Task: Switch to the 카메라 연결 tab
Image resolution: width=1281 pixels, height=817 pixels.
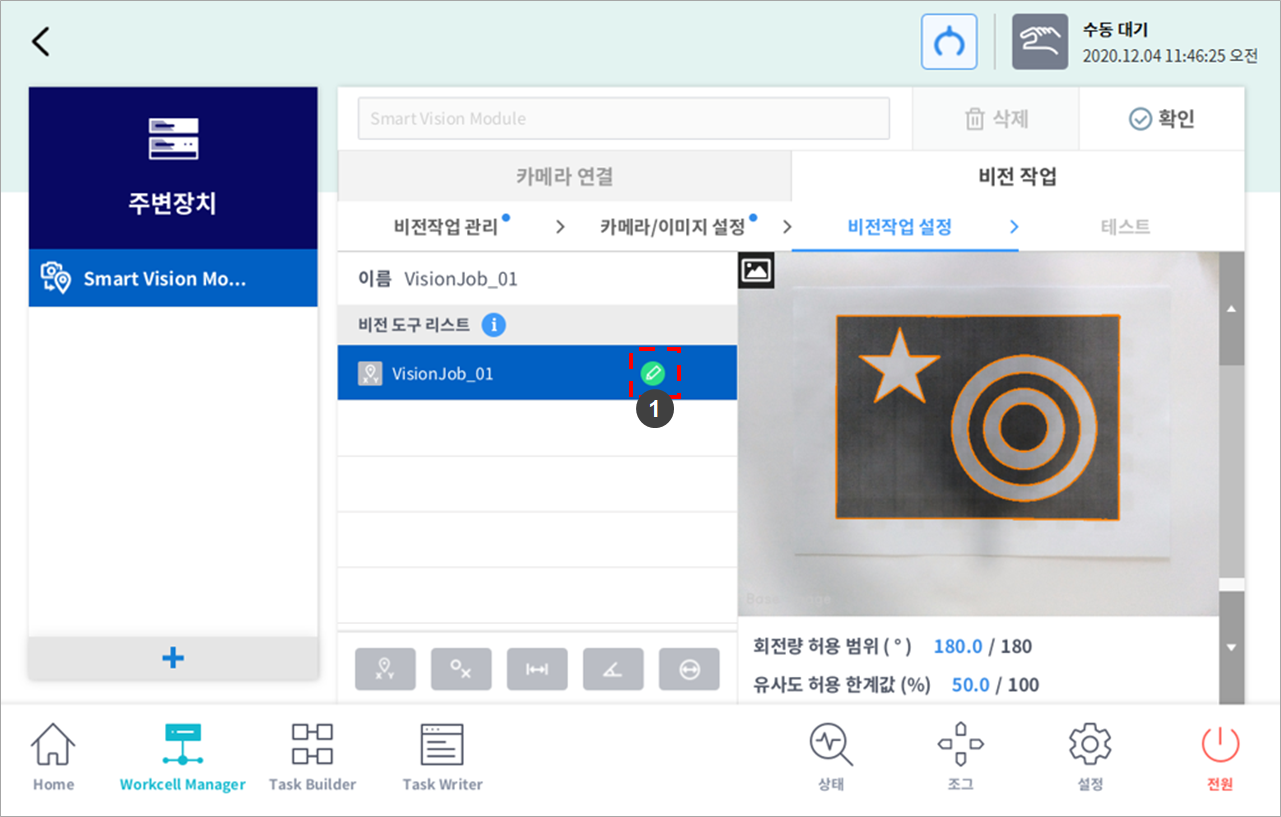Action: 564,177
